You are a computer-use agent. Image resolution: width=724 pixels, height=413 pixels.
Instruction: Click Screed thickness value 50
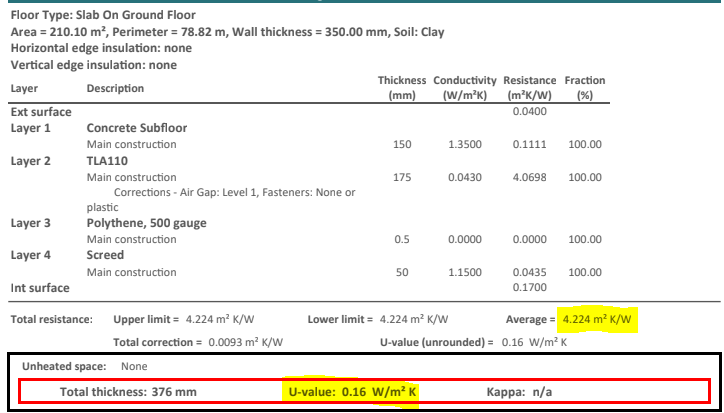point(402,273)
